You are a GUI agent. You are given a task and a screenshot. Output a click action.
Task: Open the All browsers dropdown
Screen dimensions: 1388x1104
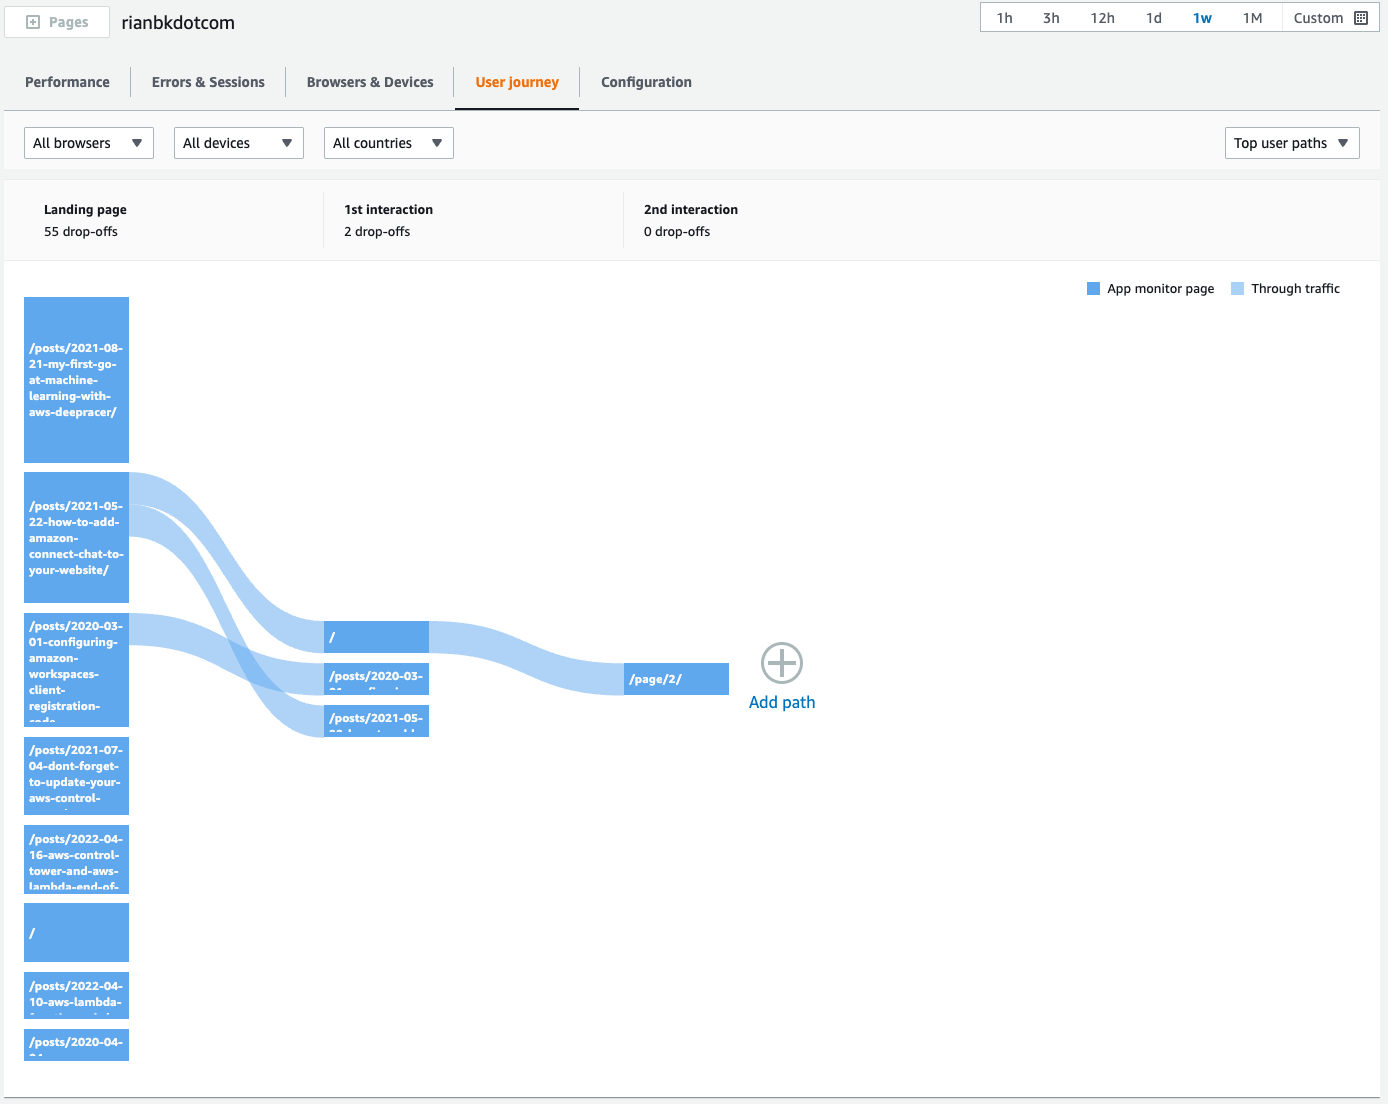[x=89, y=143]
